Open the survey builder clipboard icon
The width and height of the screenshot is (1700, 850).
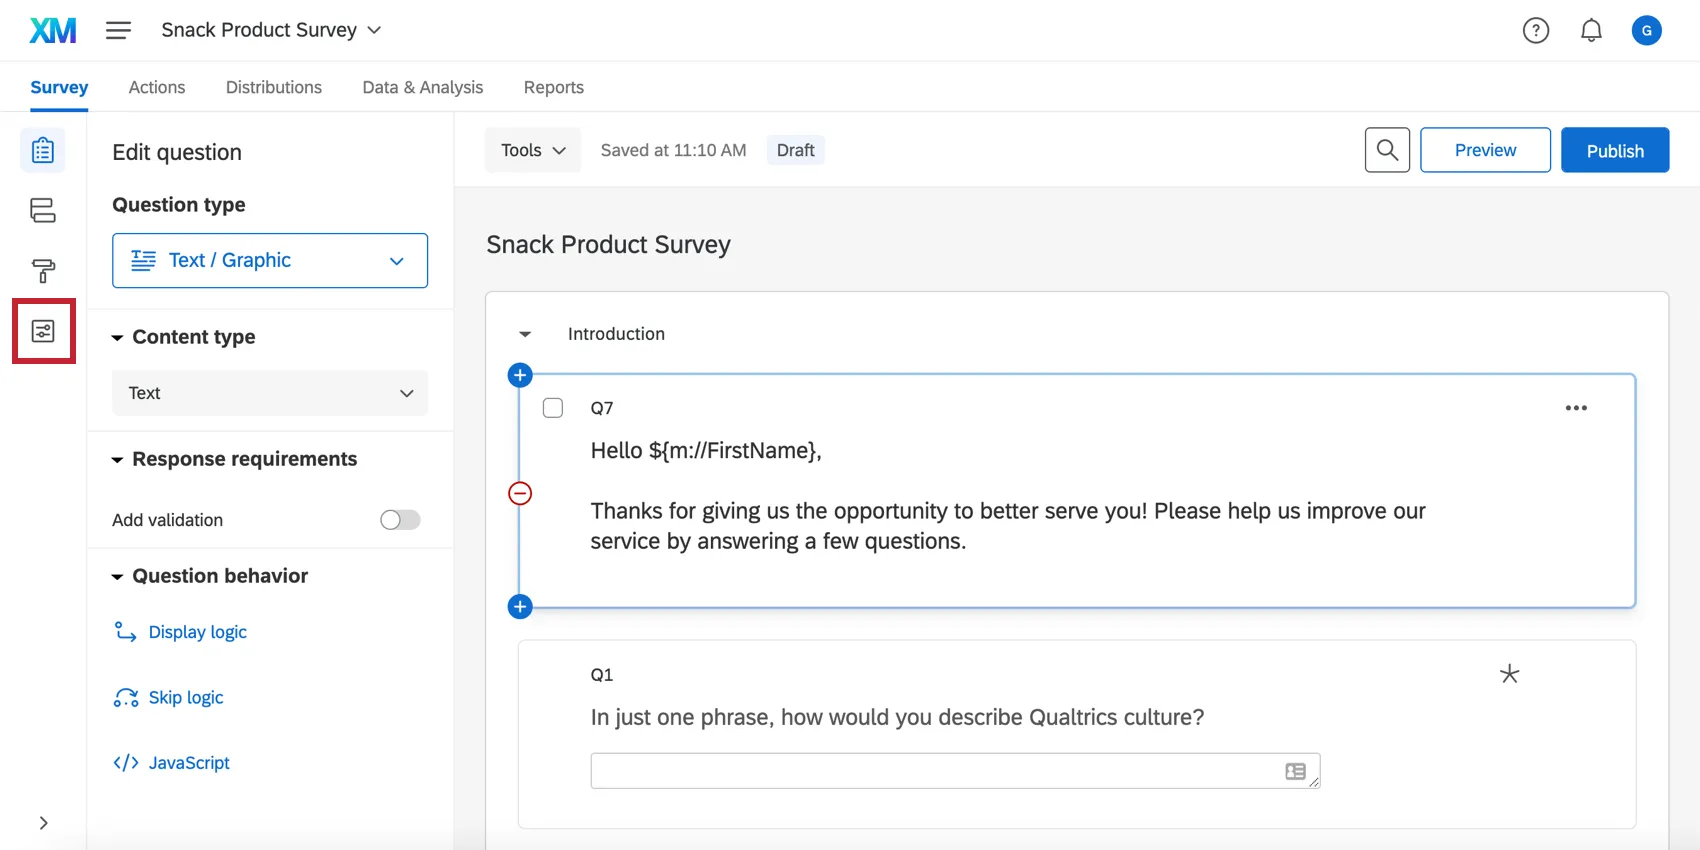tap(43, 151)
